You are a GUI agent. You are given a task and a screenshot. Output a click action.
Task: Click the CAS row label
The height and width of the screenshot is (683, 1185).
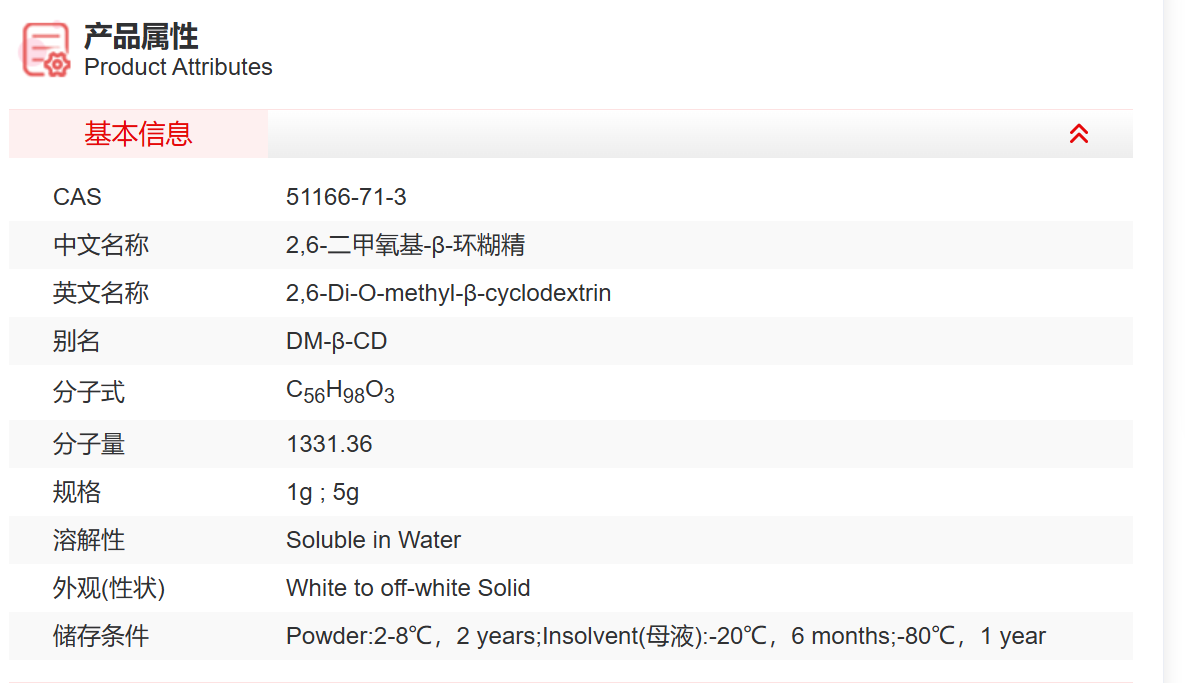click(x=77, y=197)
